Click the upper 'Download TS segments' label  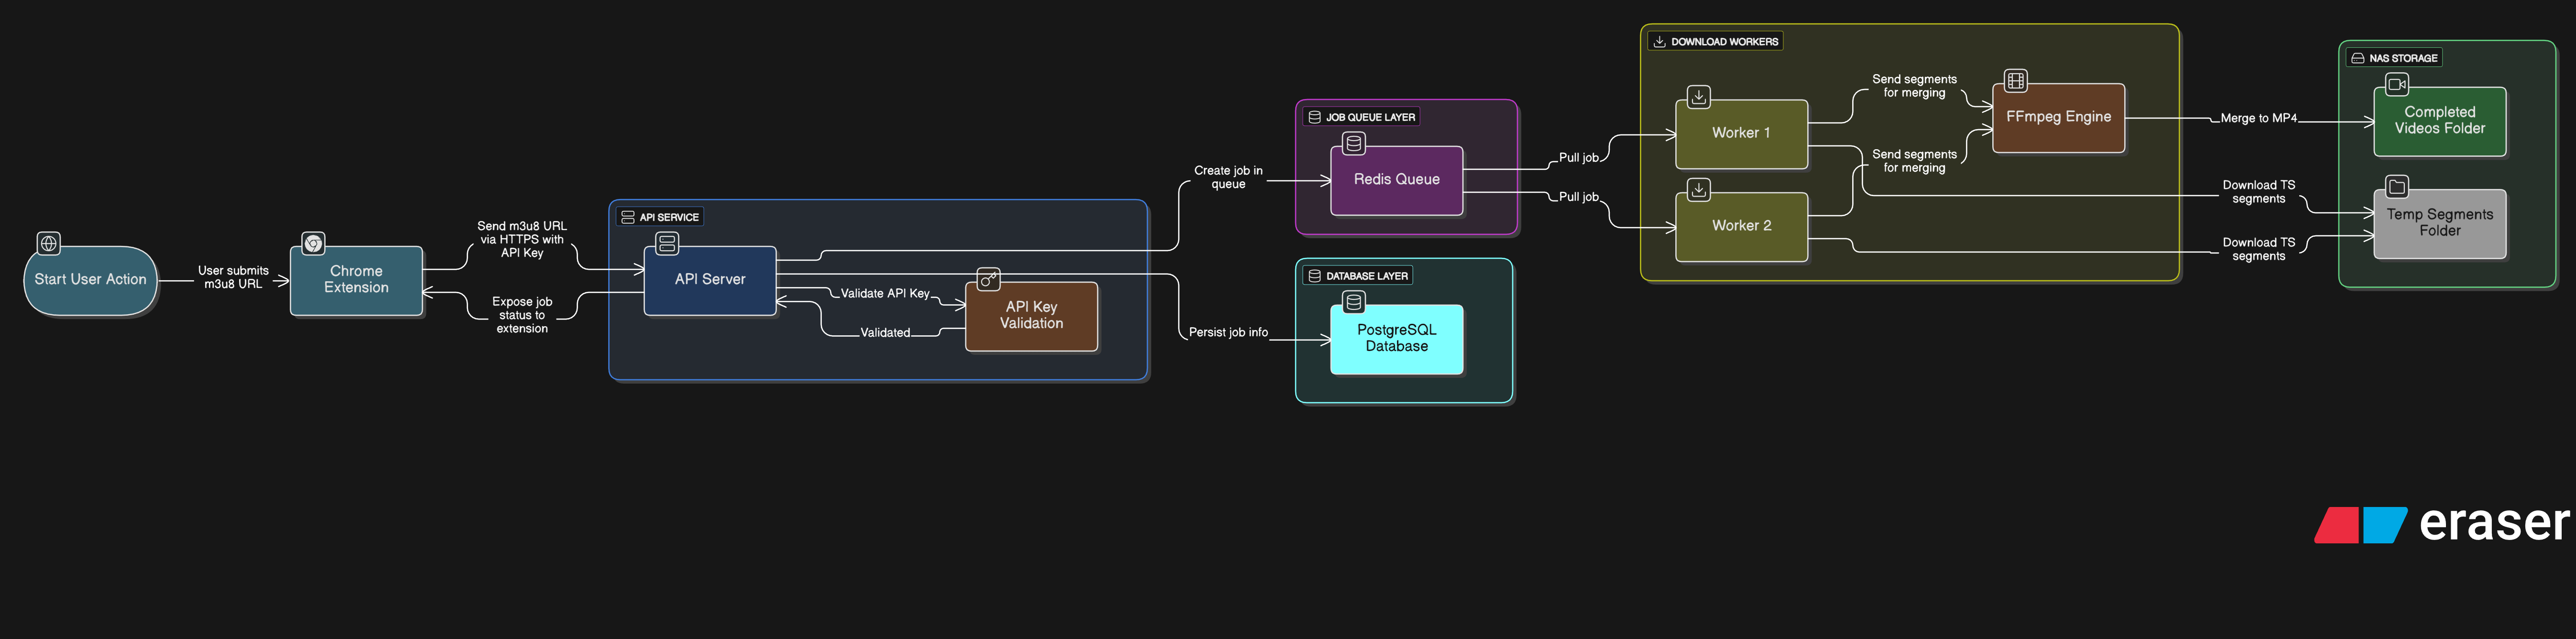click(x=2259, y=192)
